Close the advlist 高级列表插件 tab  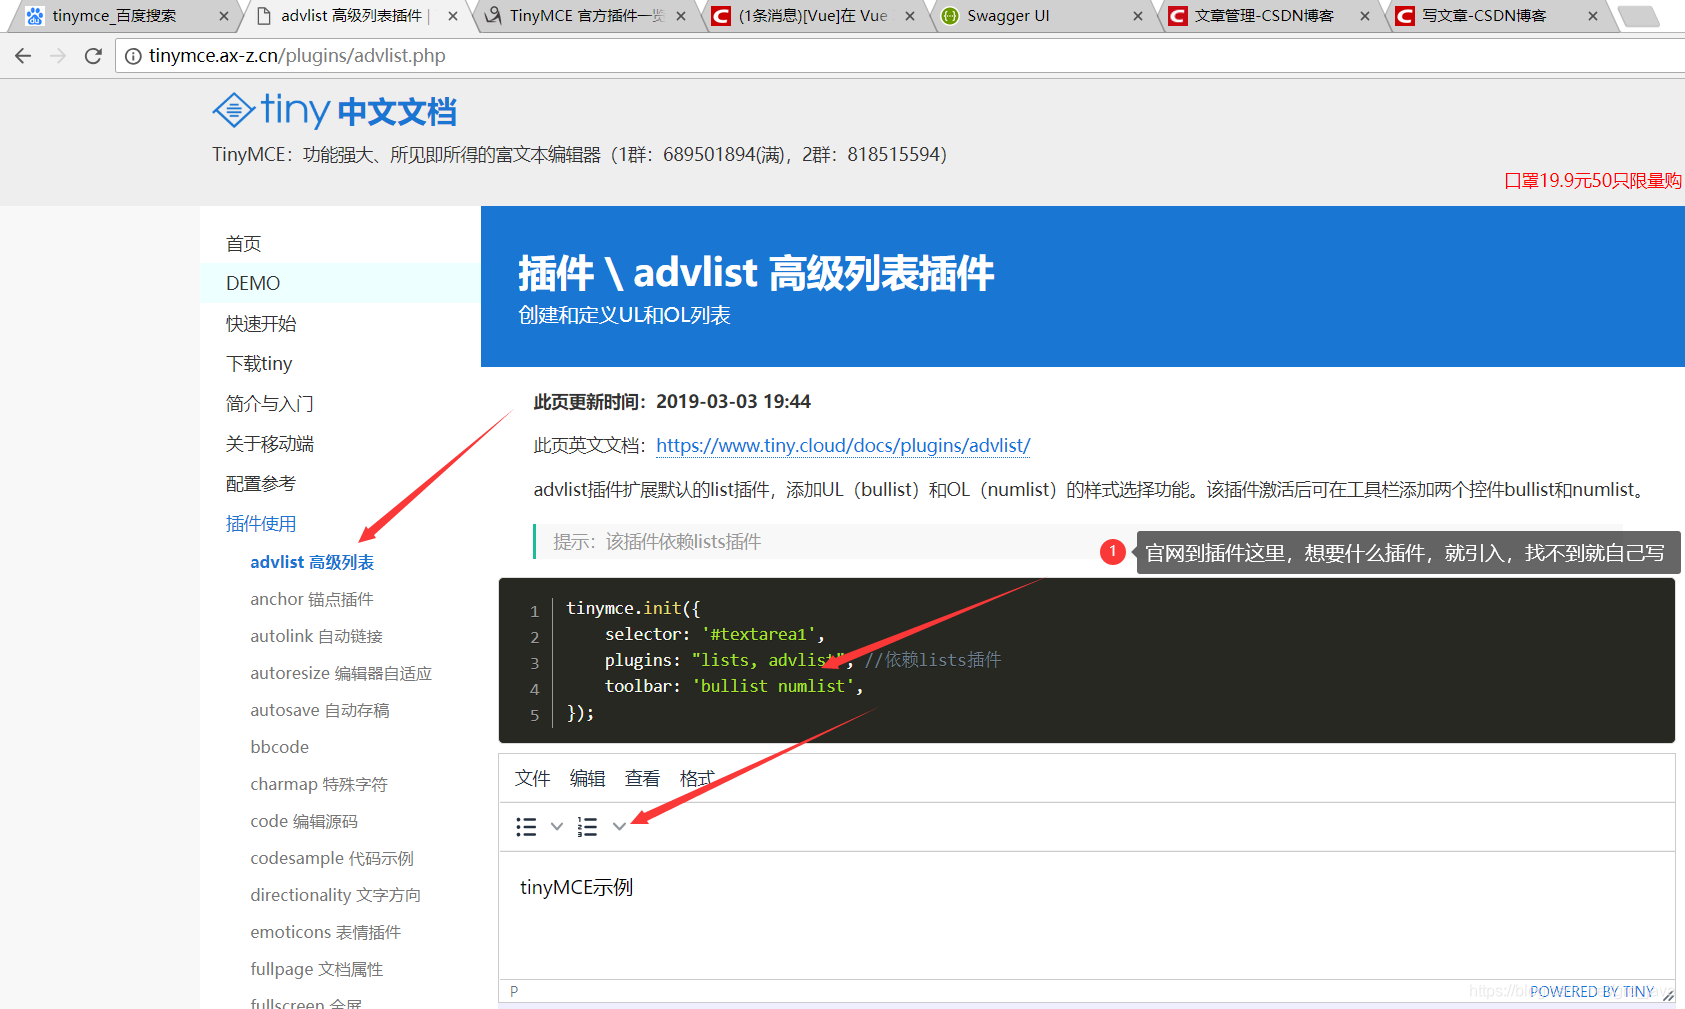click(453, 16)
